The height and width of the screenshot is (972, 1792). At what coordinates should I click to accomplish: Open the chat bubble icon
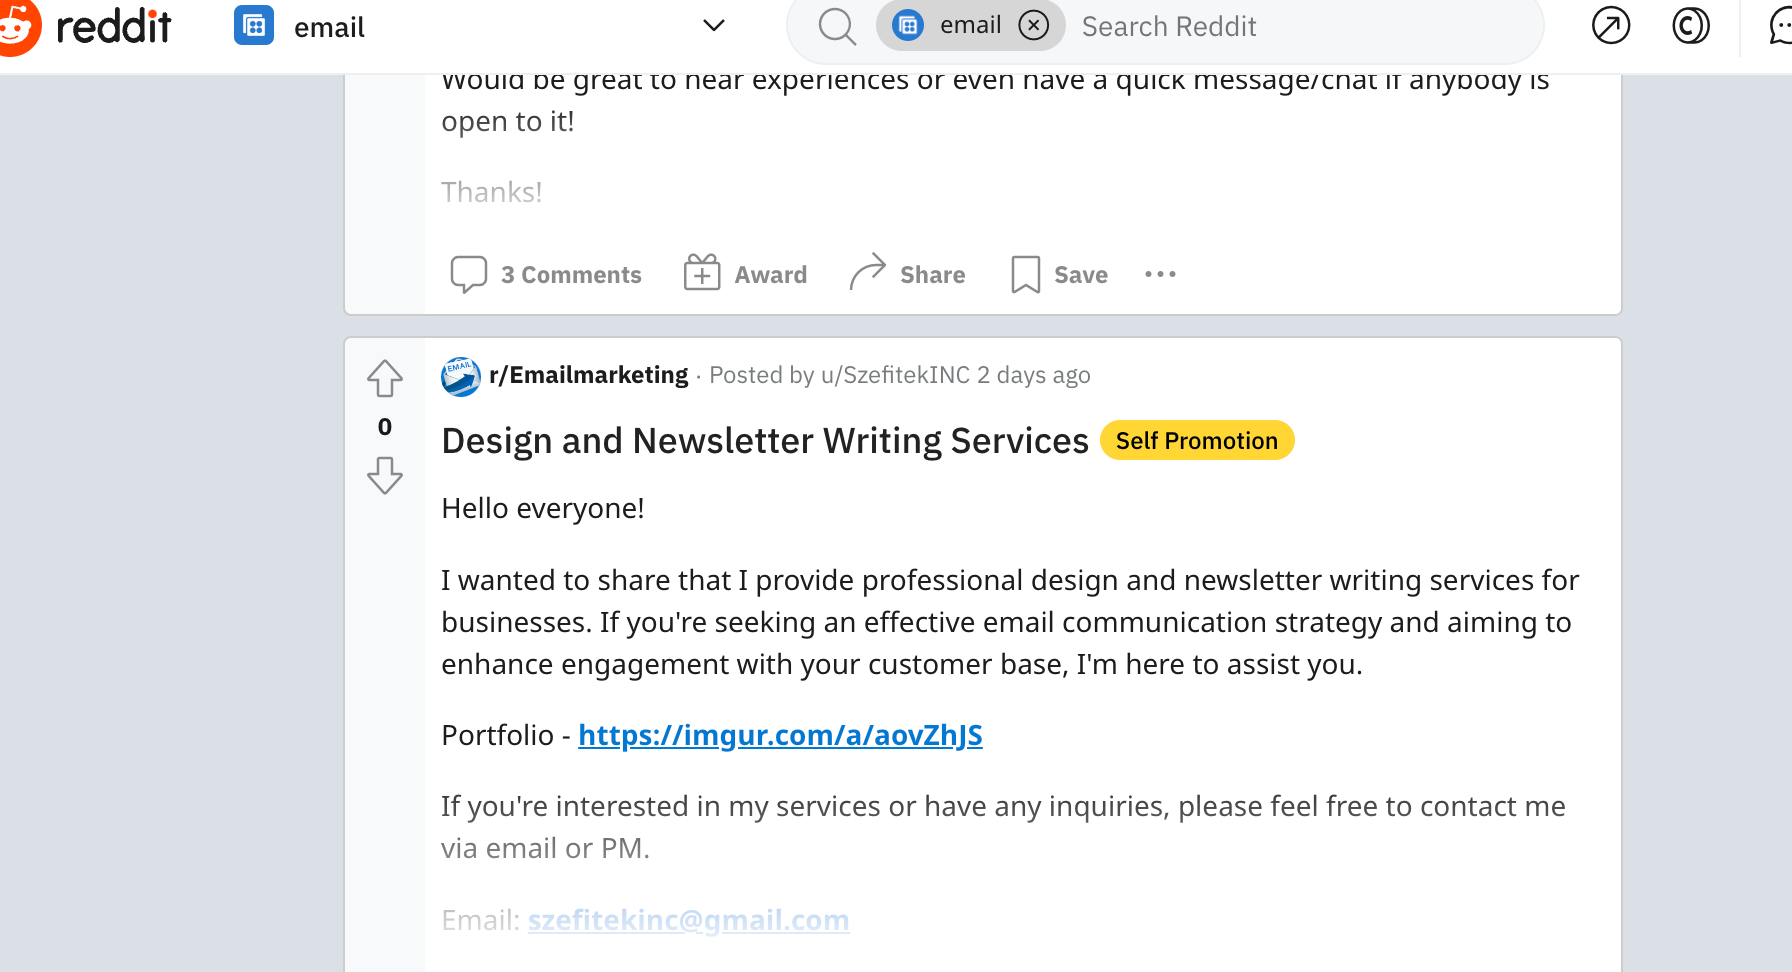[x=1780, y=26]
